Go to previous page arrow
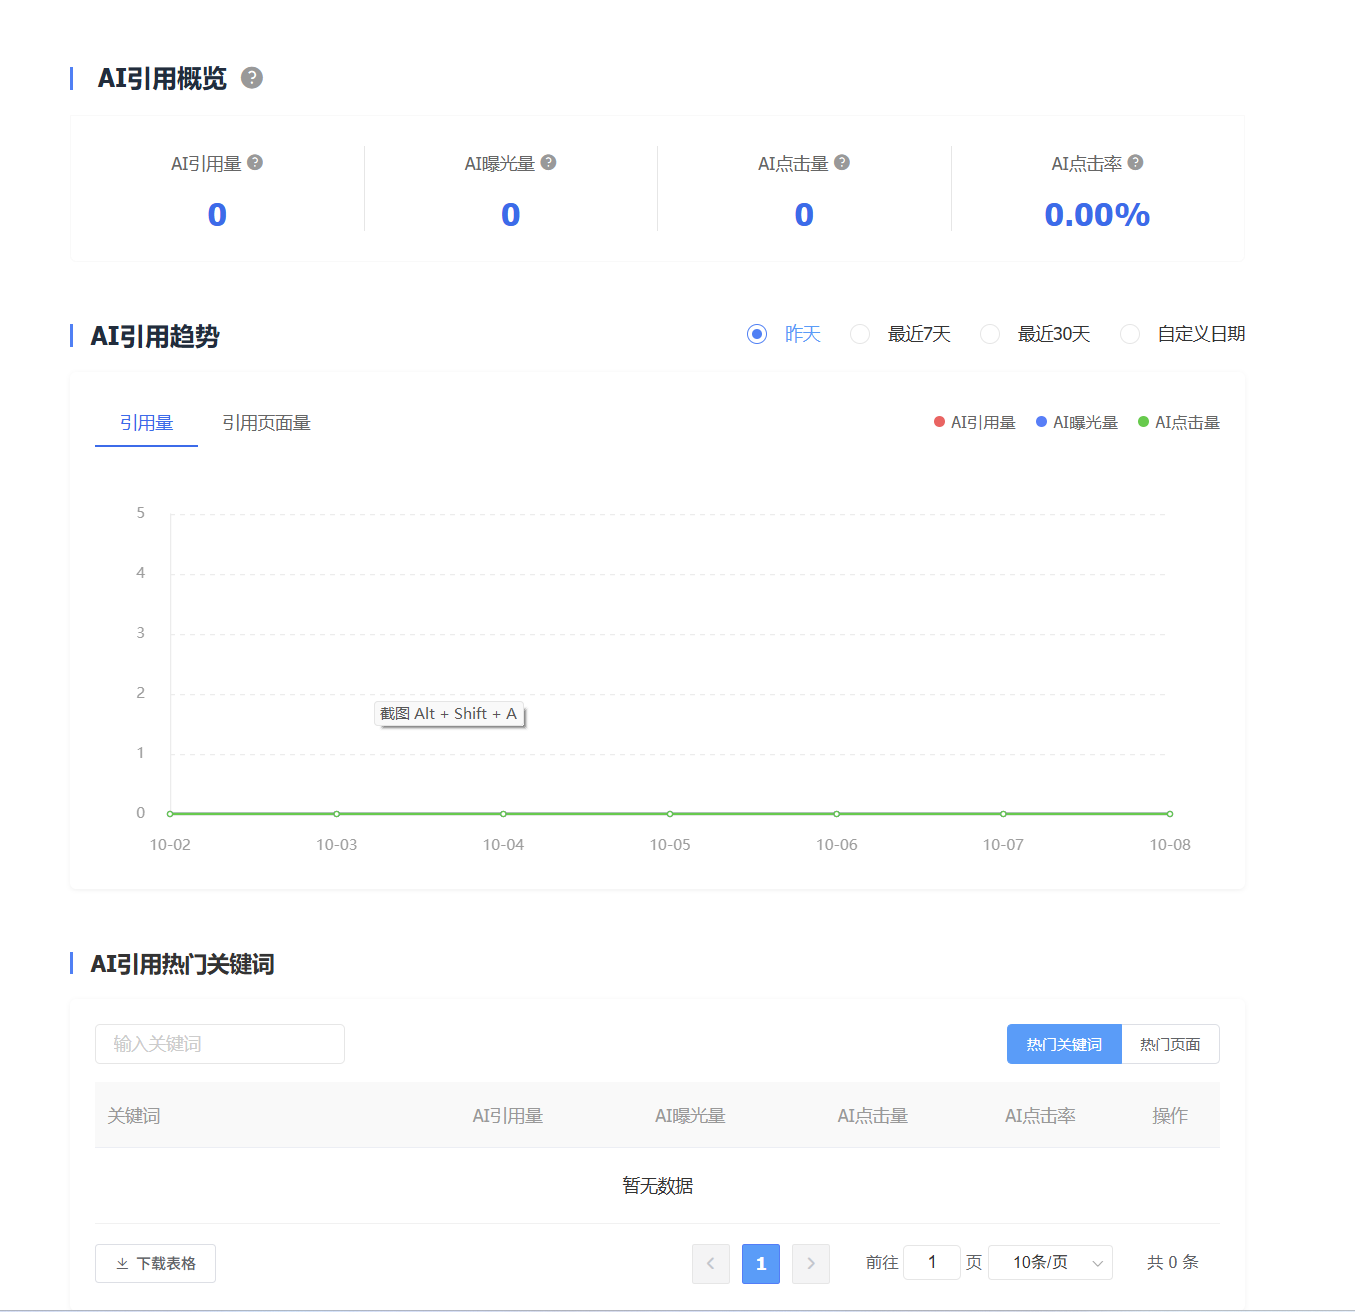This screenshot has width=1355, height=1312. coord(711,1264)
